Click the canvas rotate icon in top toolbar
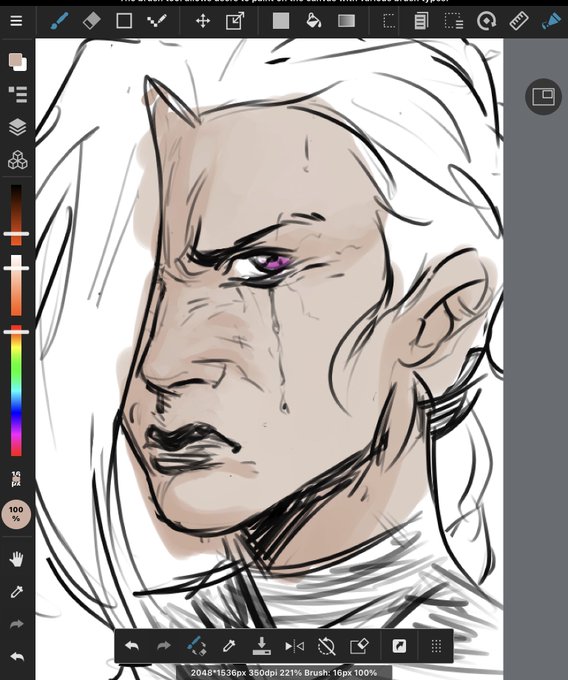This screenshot has height=680, width=568. tap(486, 21)
